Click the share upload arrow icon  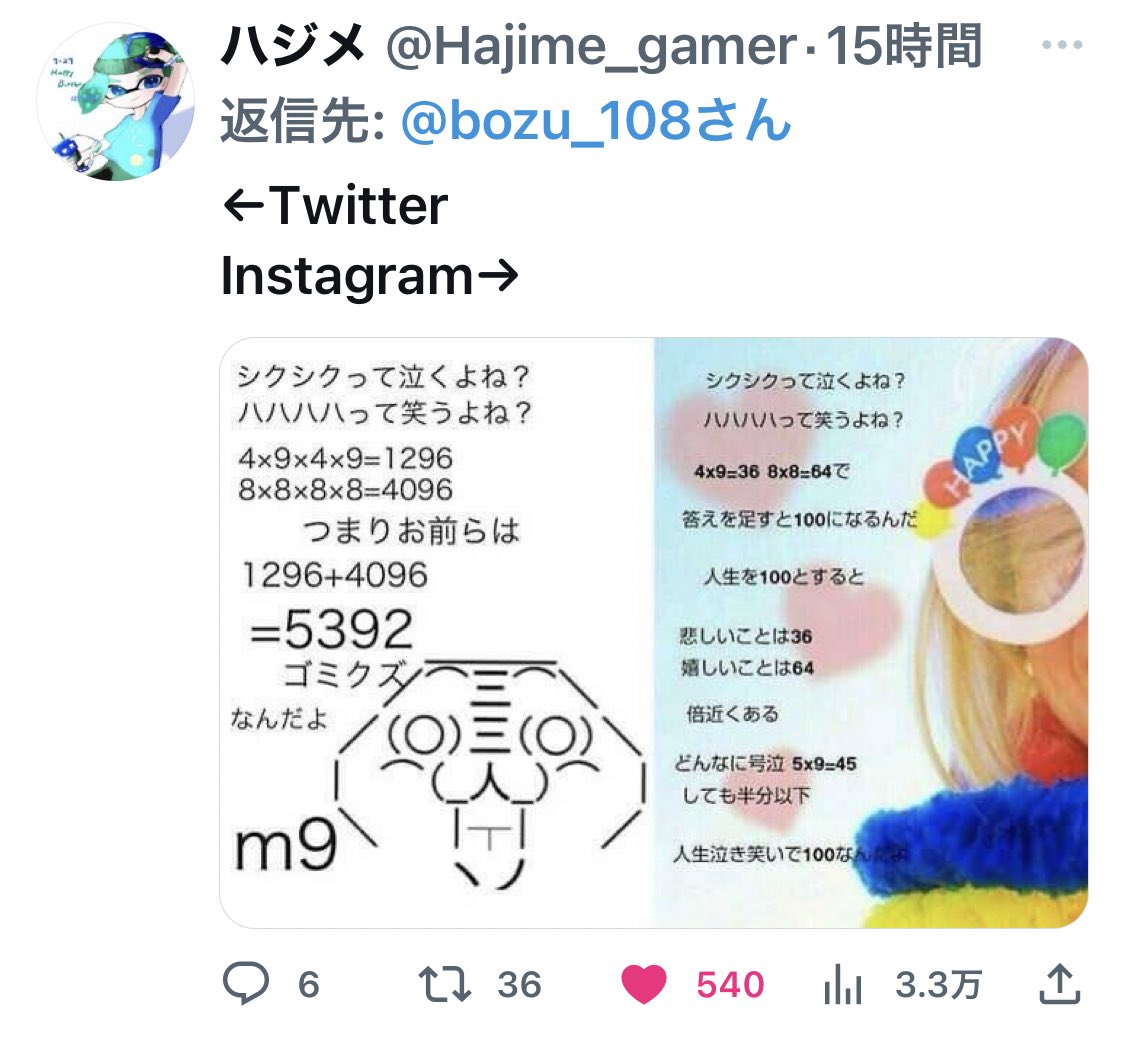point(1059,983)
